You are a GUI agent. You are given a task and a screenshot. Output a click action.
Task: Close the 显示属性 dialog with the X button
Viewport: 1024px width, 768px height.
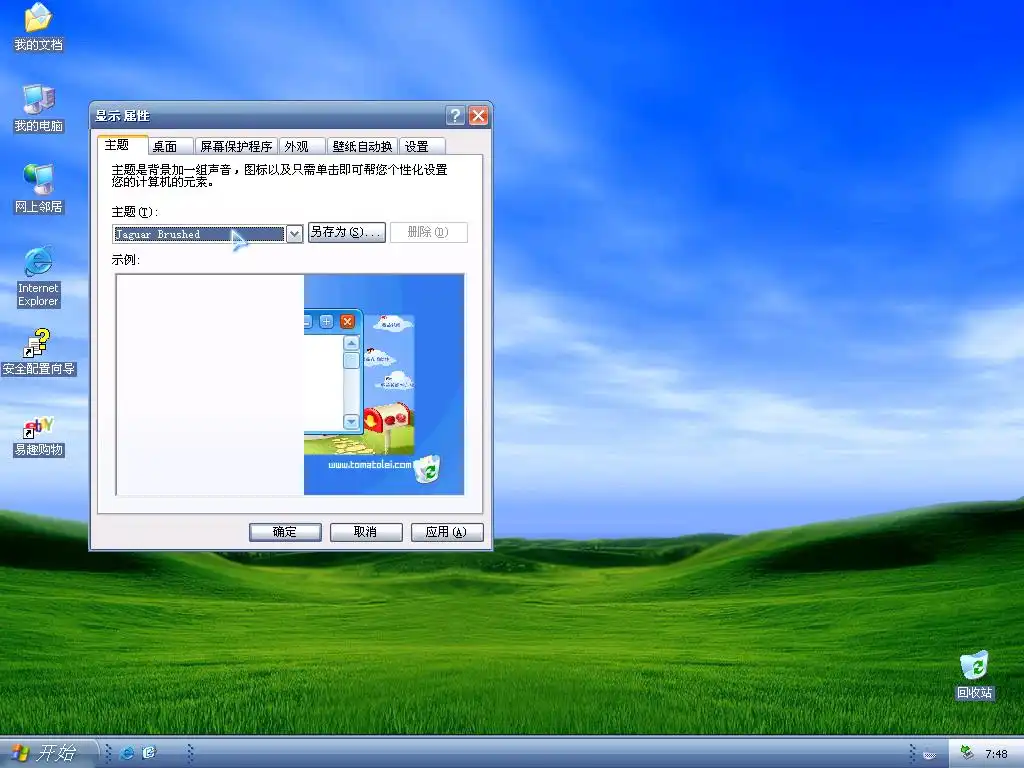pyautogui.click(x=479, y=116)
